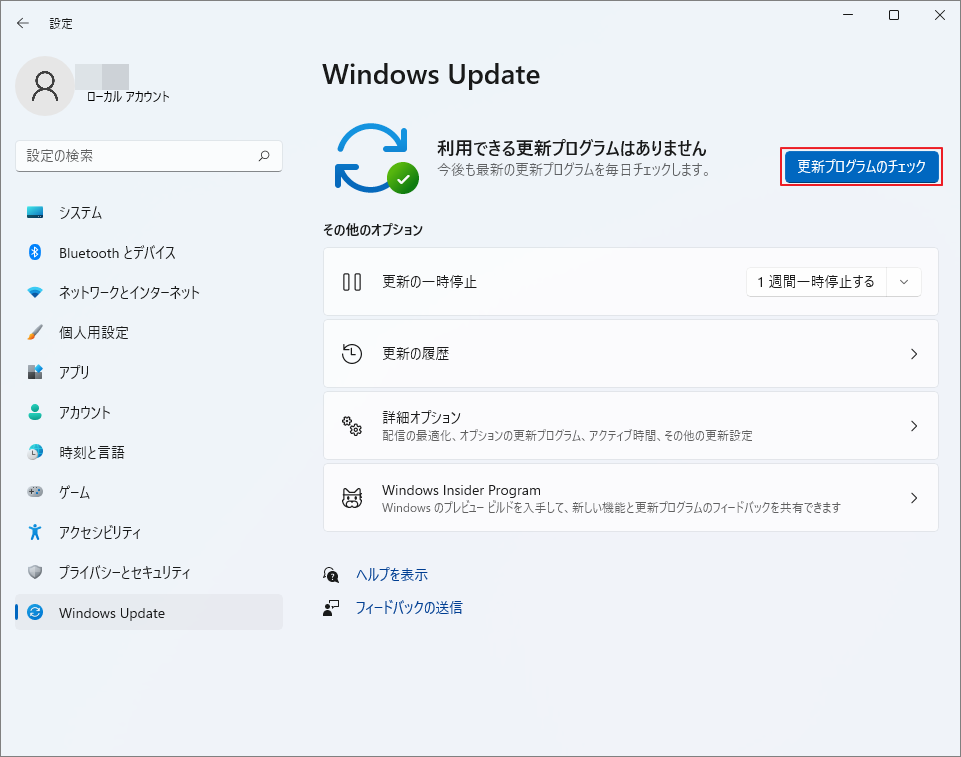Viewport: 961px width, 757px height.
Task: Click the large update status sync icon
Action: 376,159
